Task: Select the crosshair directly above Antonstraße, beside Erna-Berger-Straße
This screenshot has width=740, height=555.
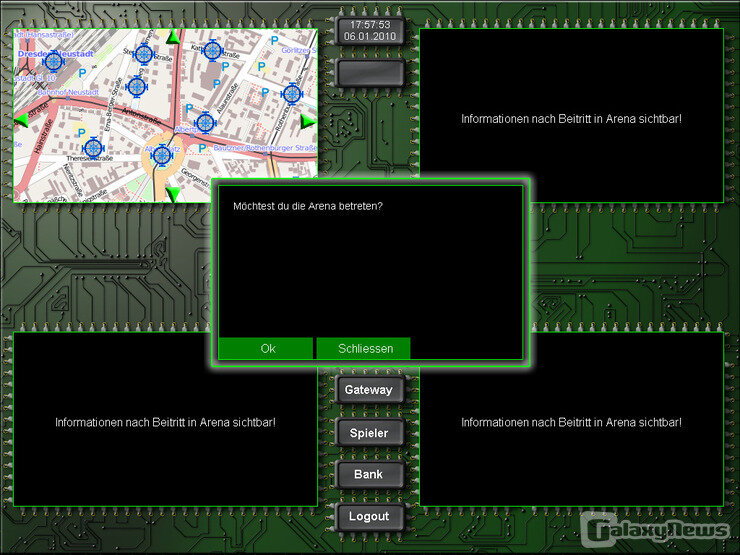Action: point(137,87)
